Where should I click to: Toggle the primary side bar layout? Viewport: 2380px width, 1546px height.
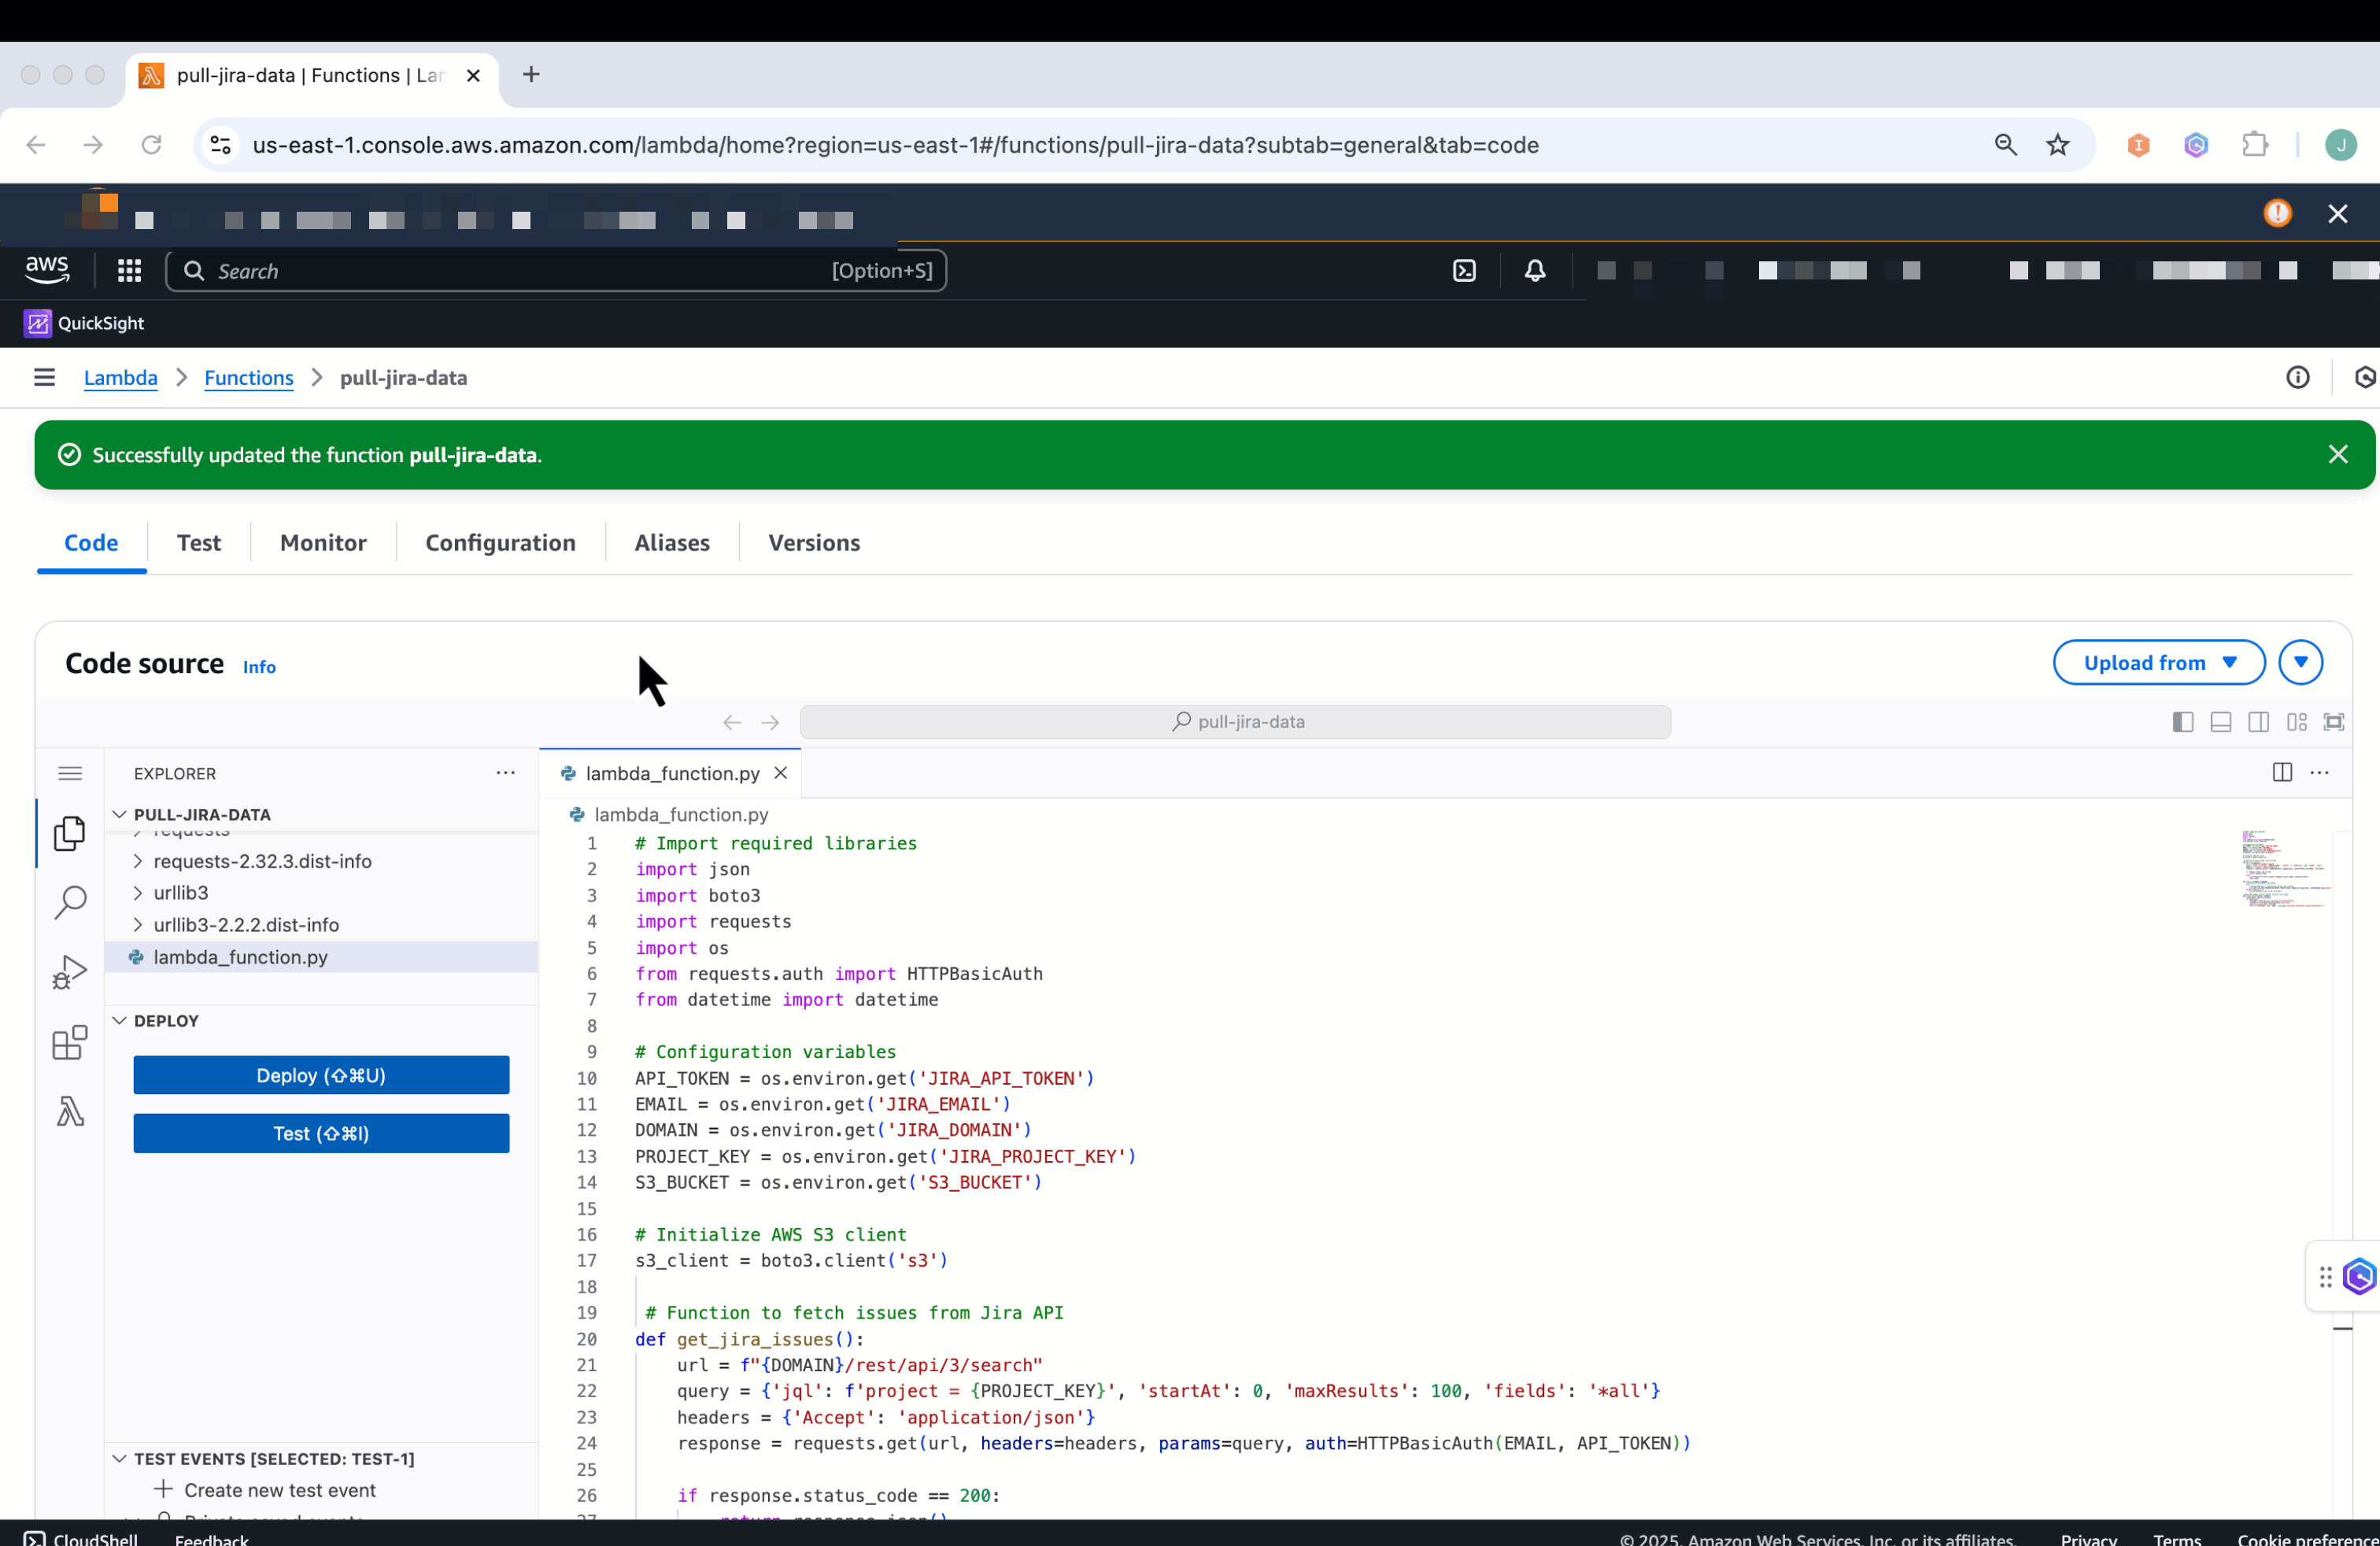(2183, 722)
